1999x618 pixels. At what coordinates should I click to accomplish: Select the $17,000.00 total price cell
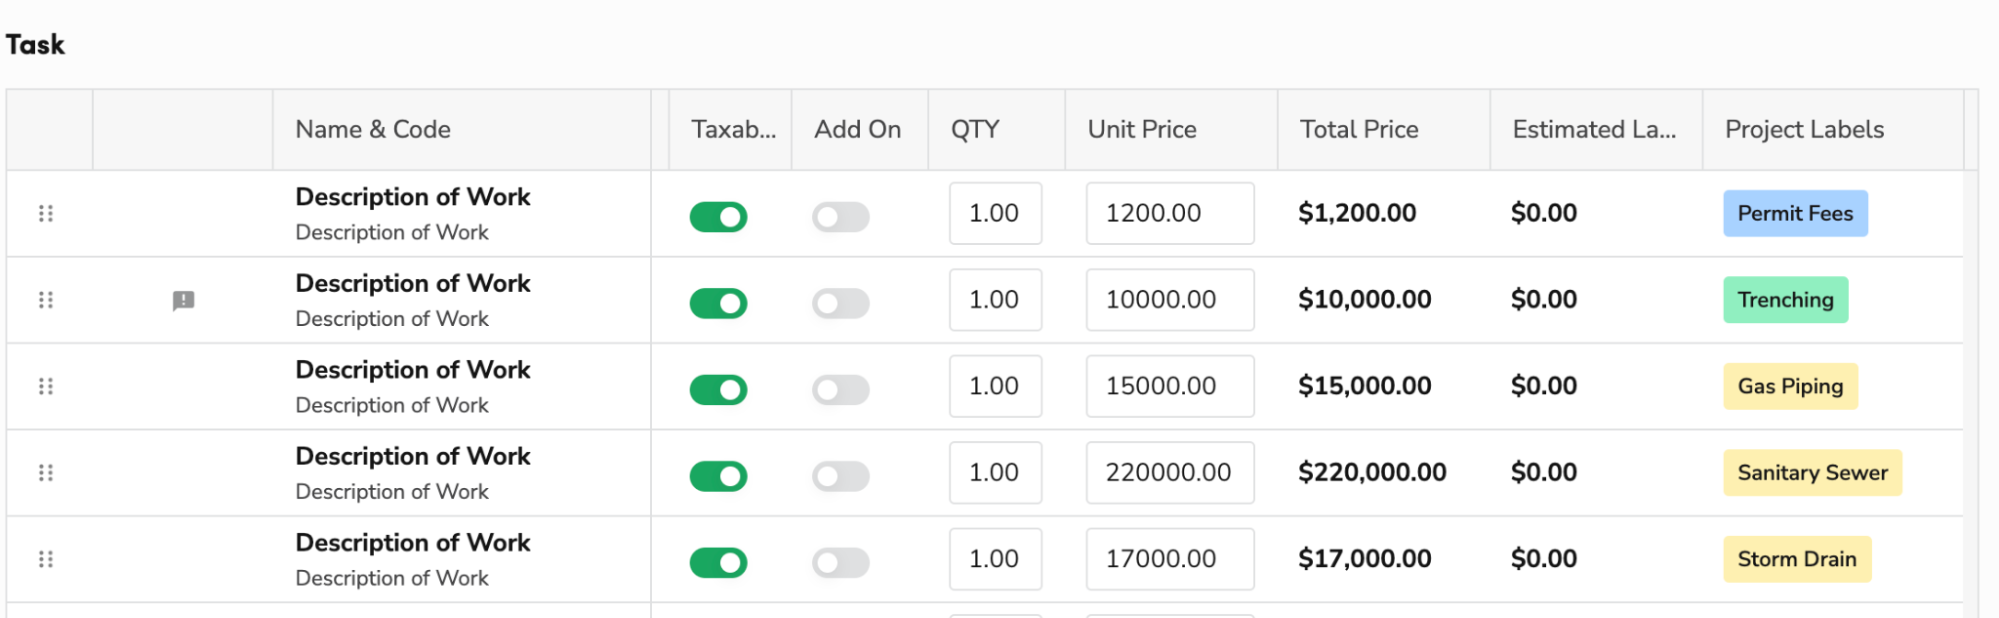[x=1365, y=559]
